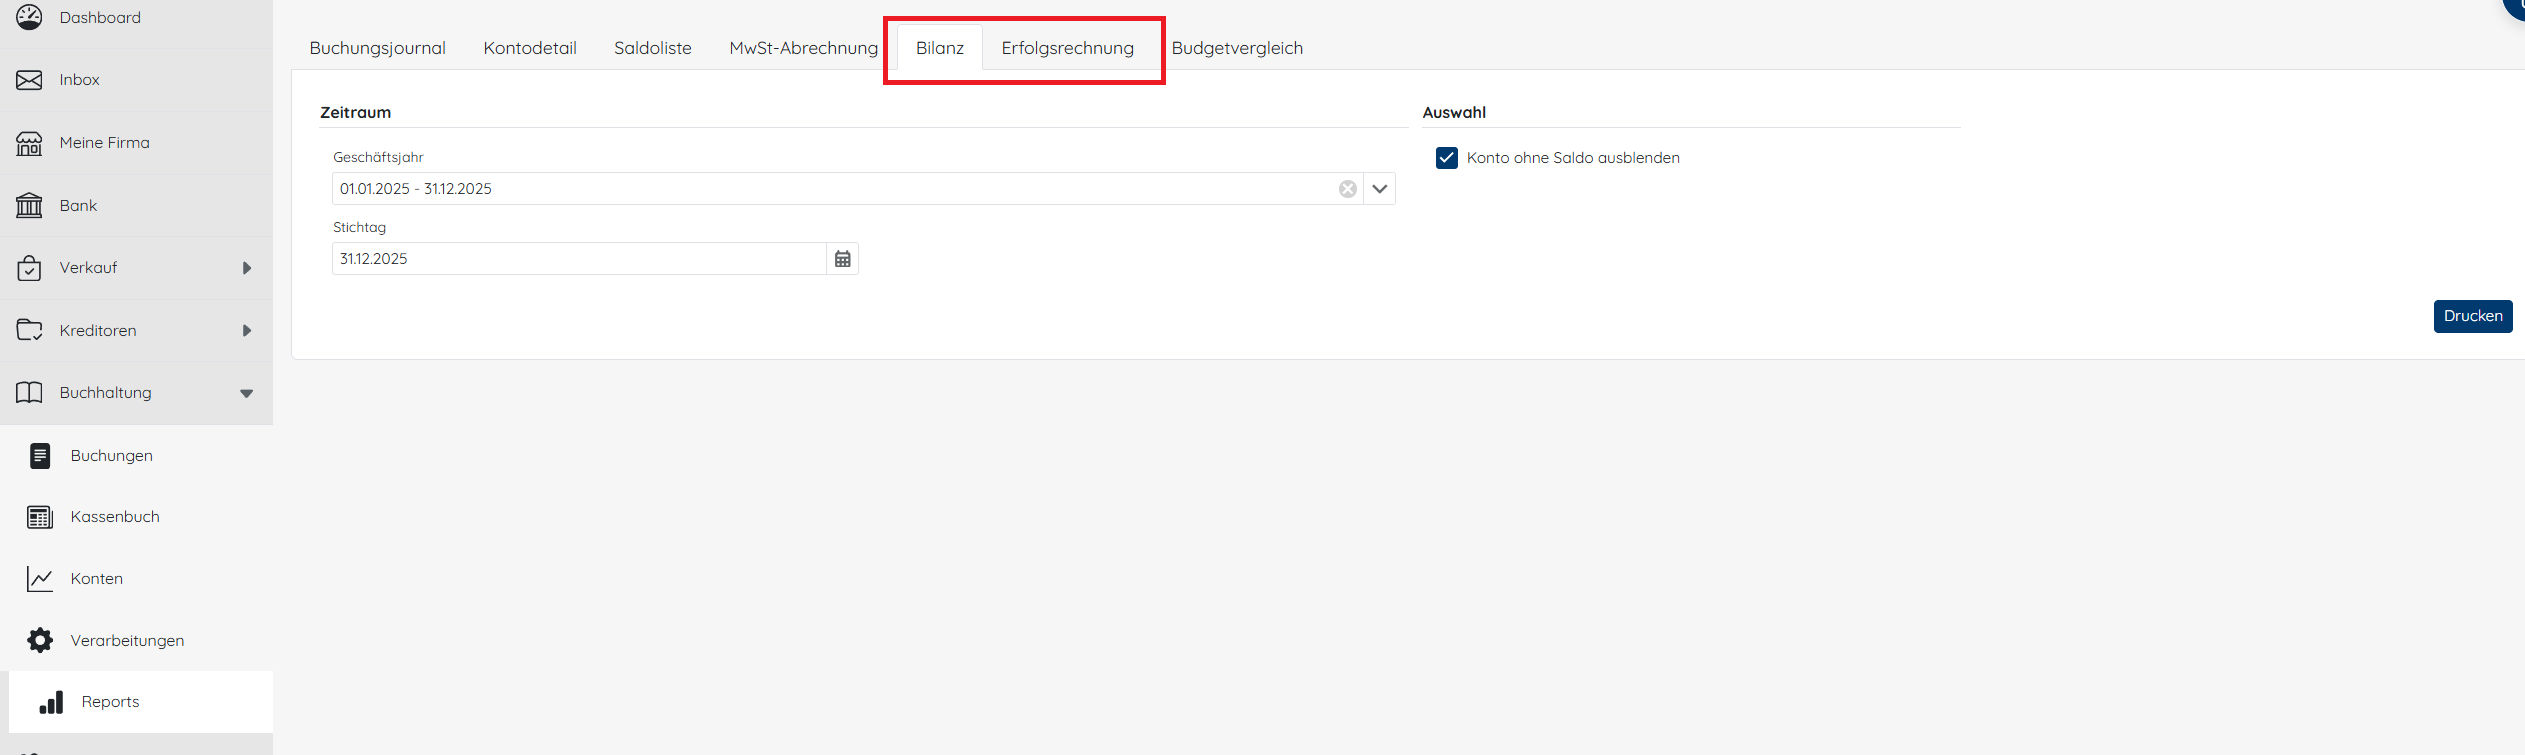Open Inbox via the envelope icon
The image size is (2525, 755).
click(29, 80)
